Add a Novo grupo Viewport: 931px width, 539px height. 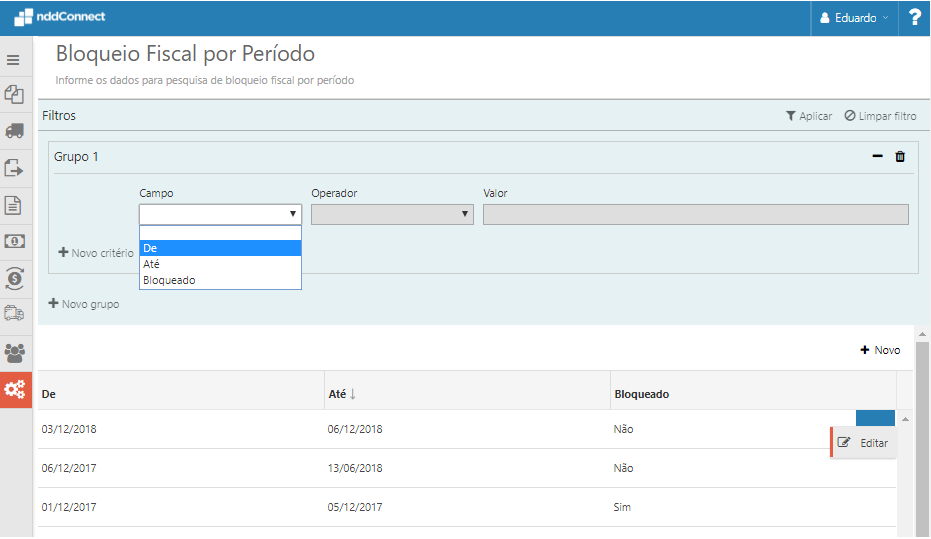coord(84,304)
